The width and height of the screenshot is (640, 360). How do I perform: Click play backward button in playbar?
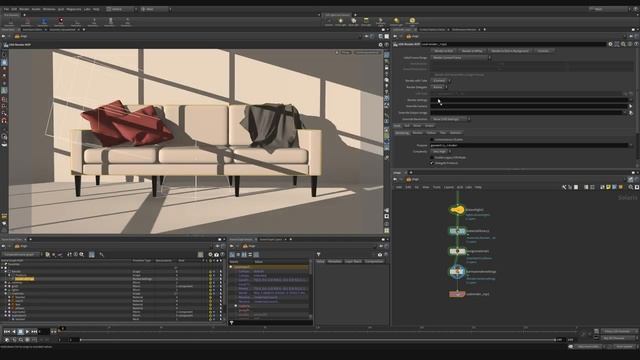tap(13, 332)
